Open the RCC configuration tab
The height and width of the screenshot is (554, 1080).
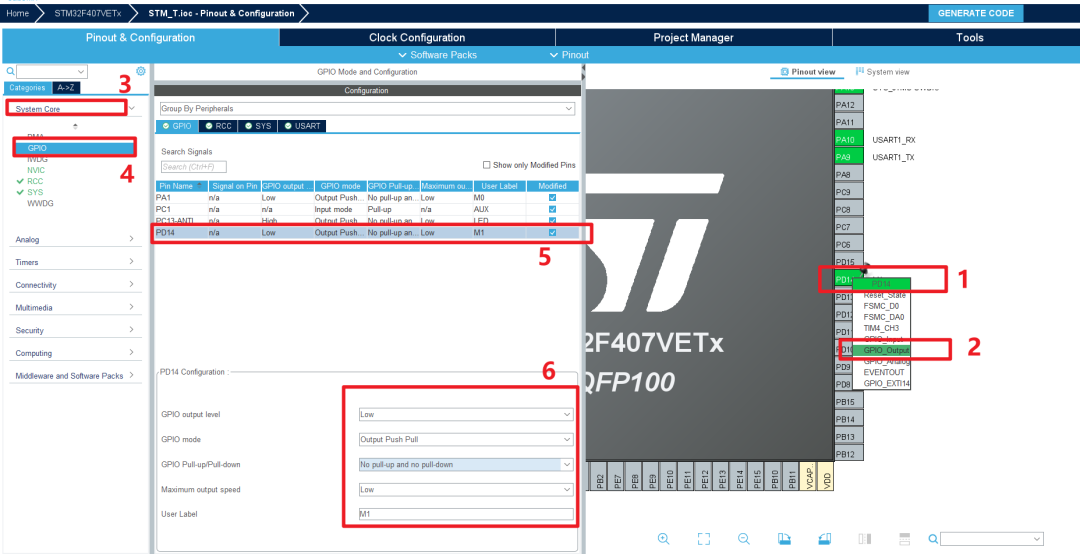click(x=218, y=126)
